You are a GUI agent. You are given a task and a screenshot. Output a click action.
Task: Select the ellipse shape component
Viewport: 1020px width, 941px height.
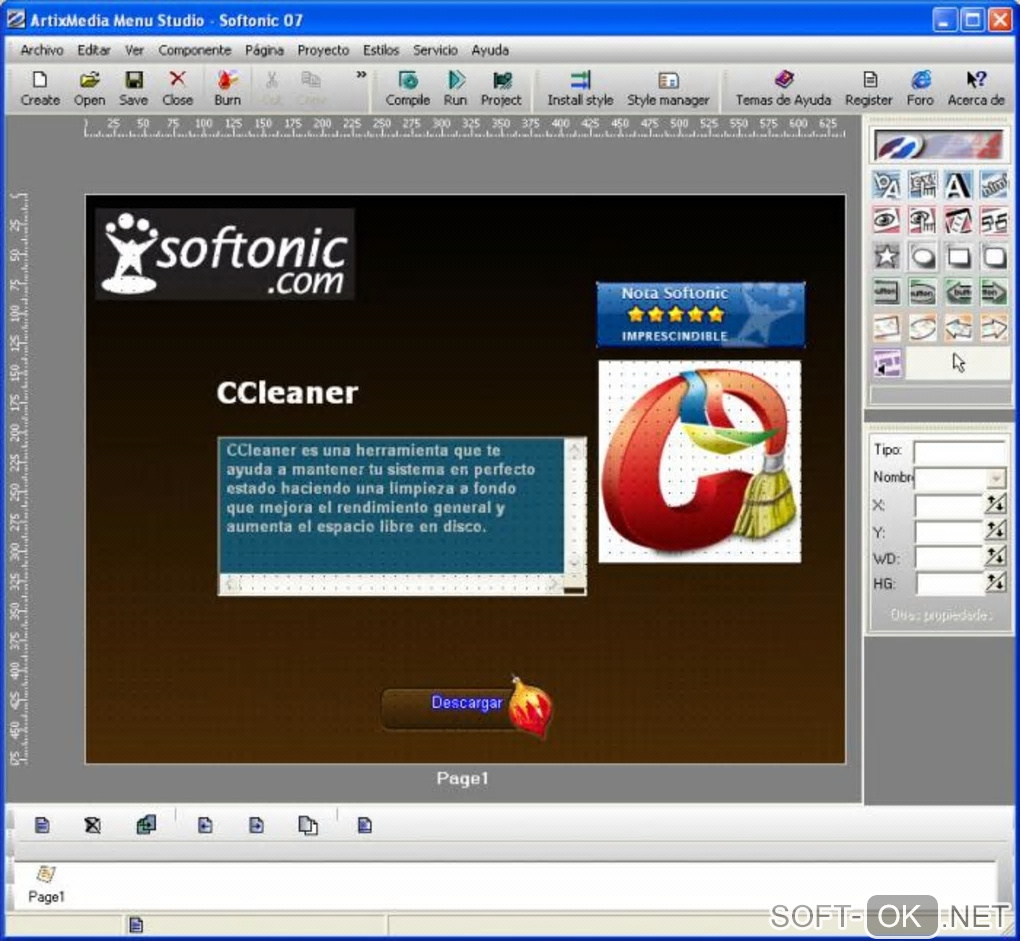click(922, 256)
